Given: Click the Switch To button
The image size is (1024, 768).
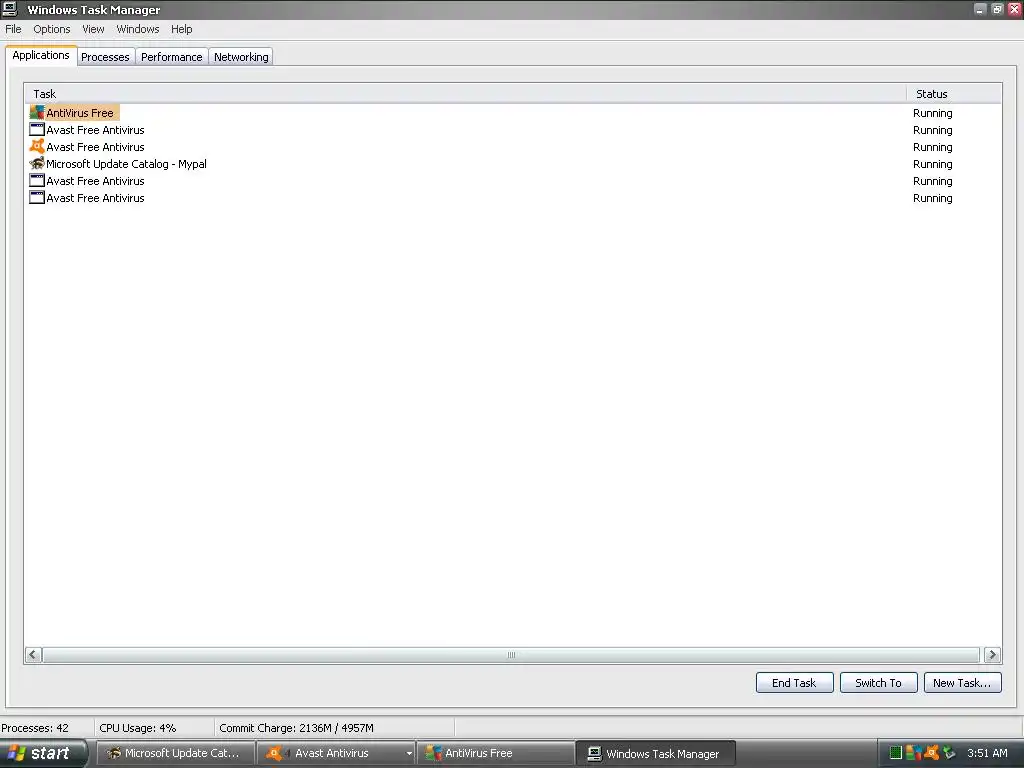Looking at the screenshot, I should click(x=878, y=682).
